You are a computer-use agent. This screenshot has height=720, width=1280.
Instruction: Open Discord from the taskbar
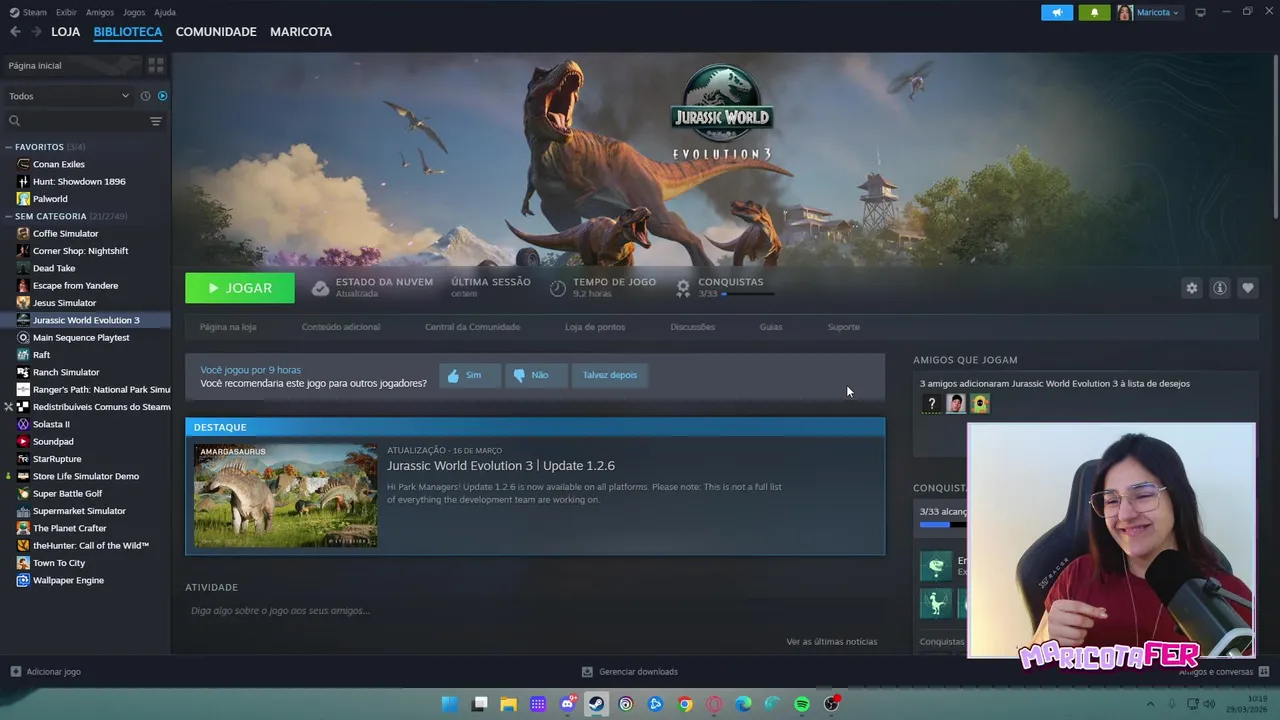tap(567, 704)
